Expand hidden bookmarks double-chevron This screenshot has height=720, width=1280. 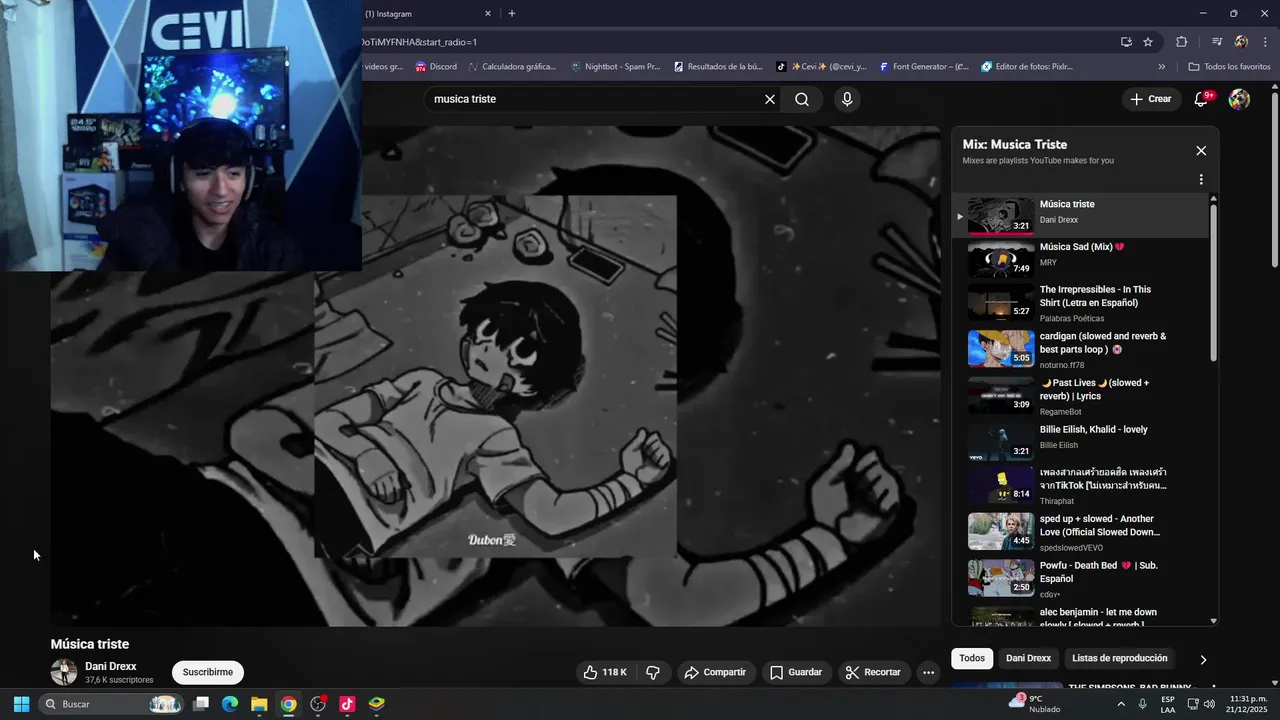click(x=1162, y=67)
